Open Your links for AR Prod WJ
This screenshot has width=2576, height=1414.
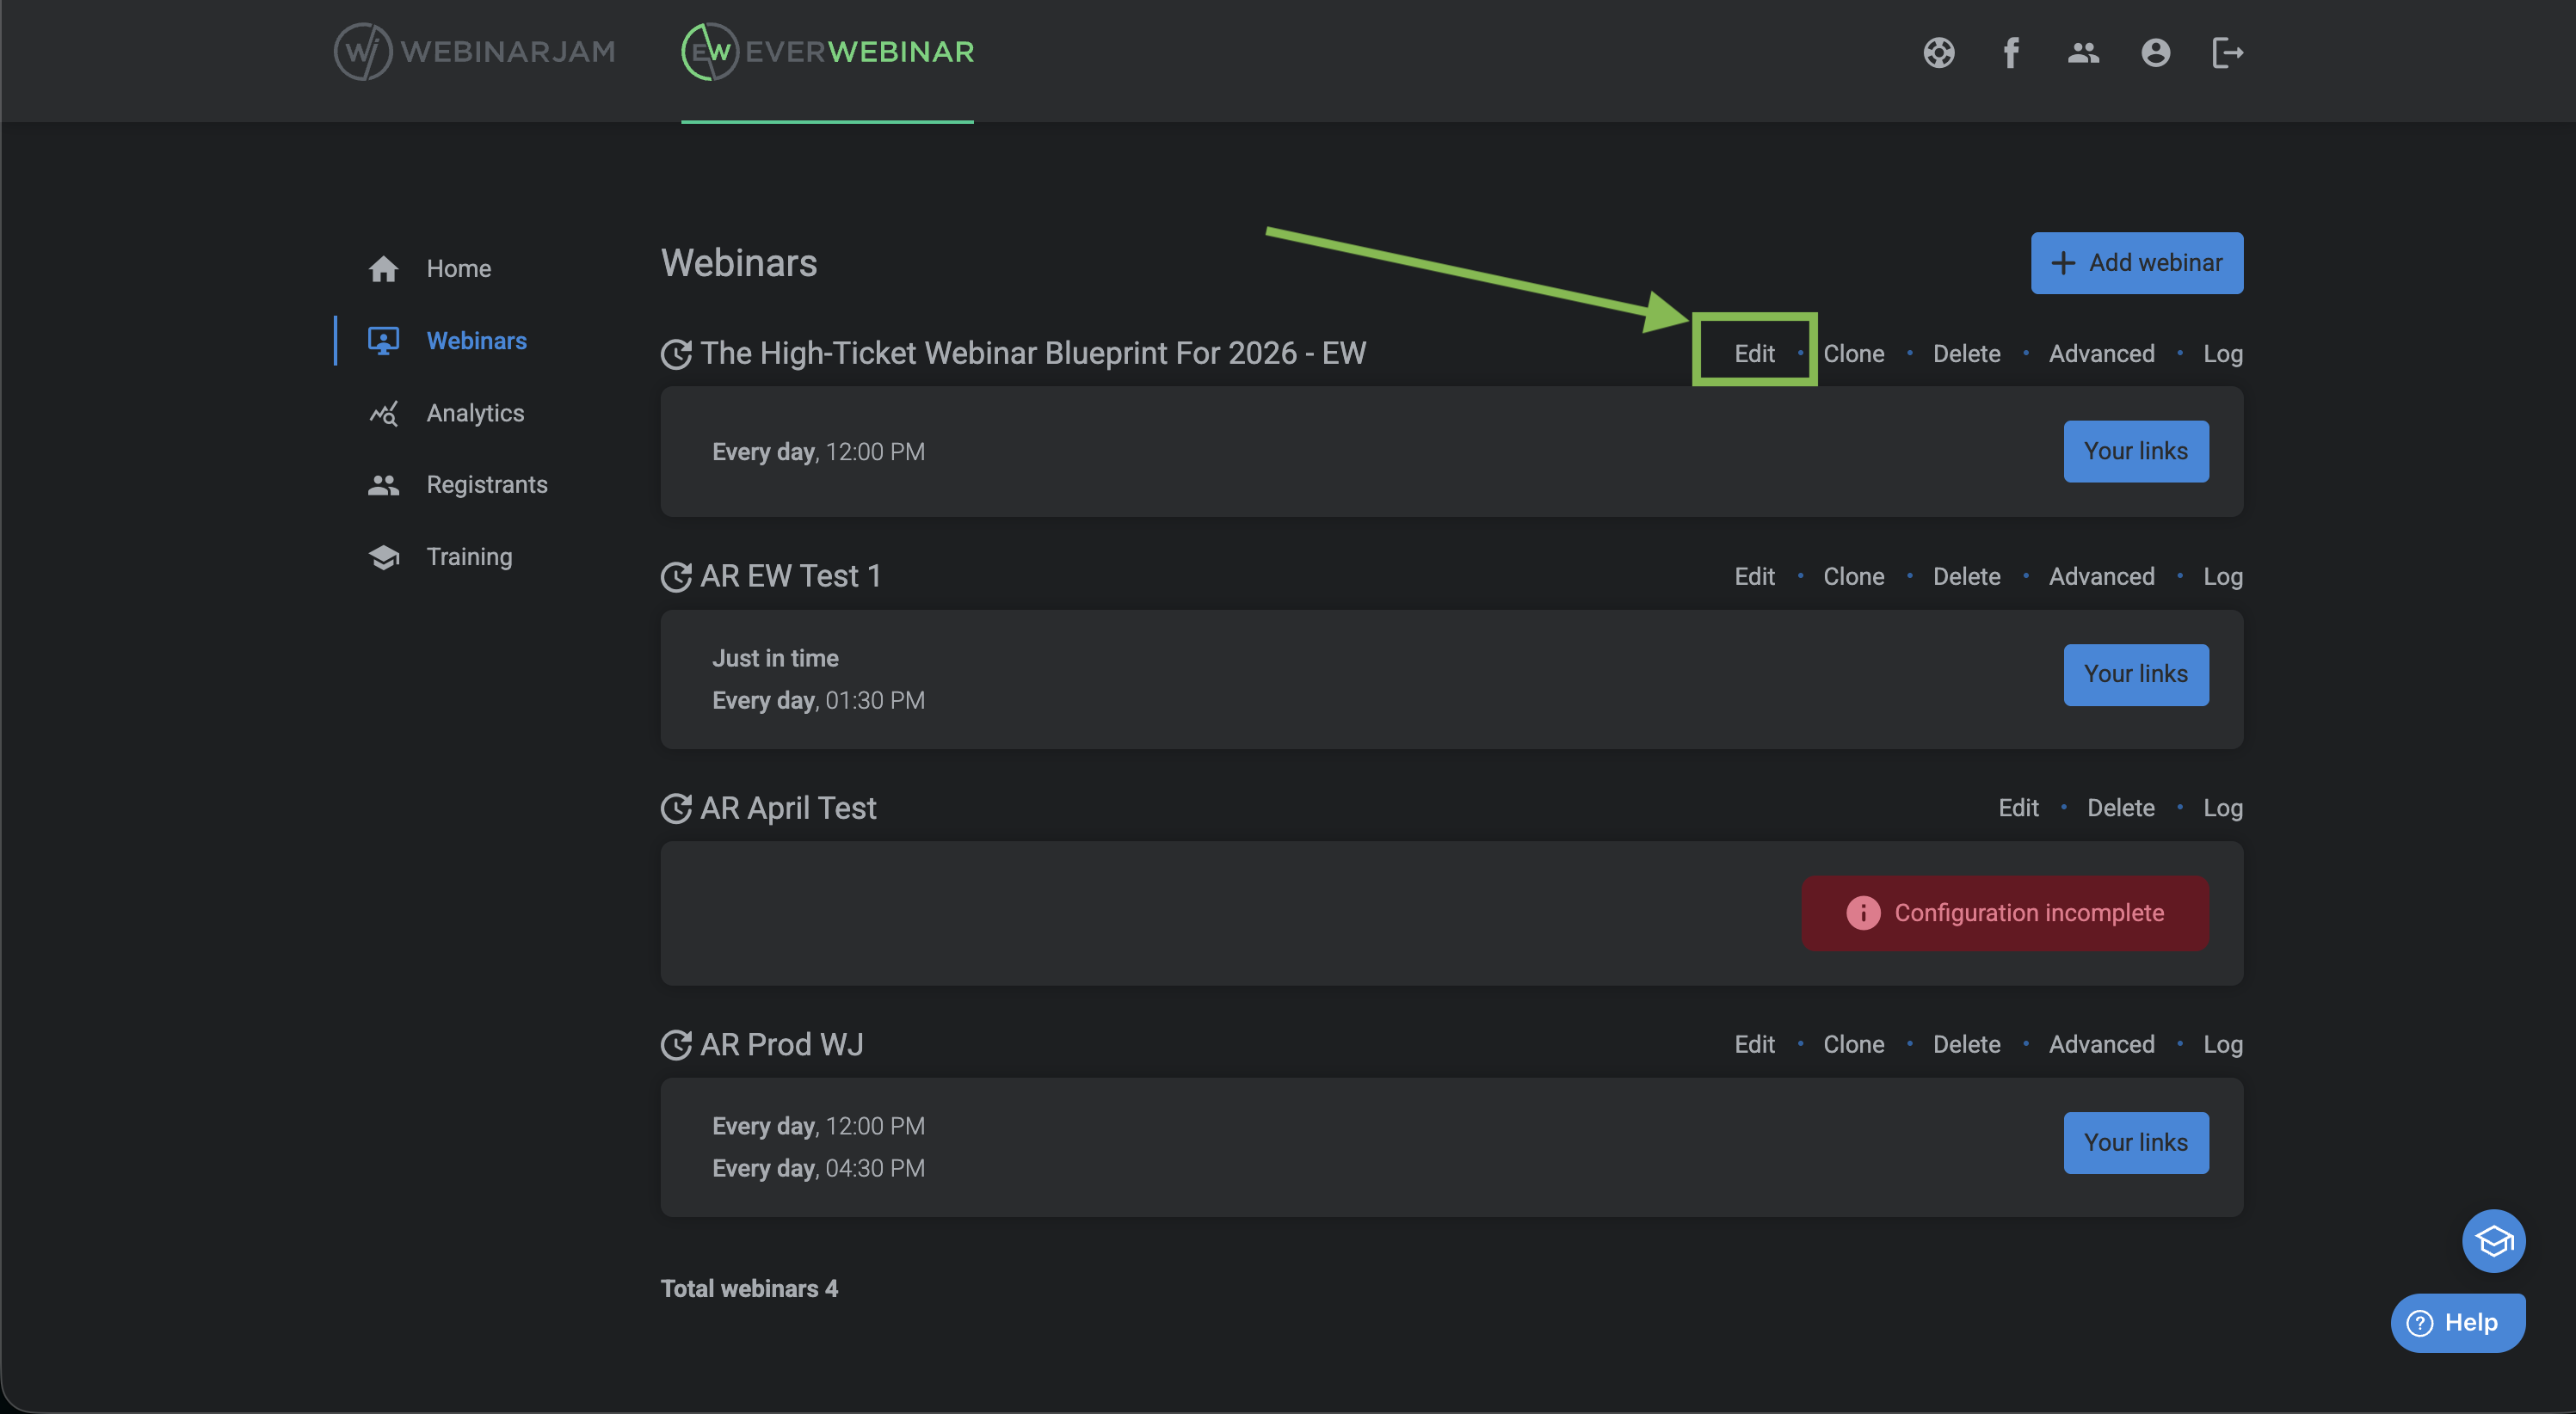2135,1142
